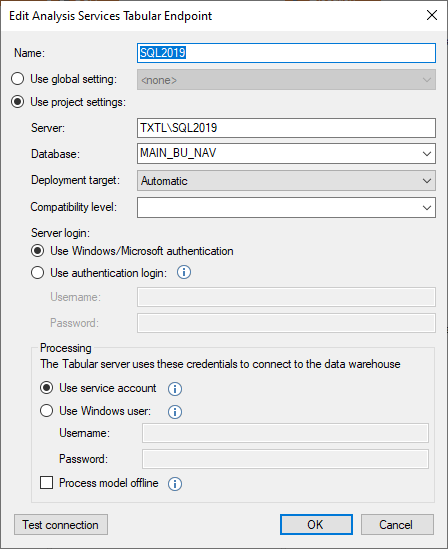Select the Use project settings radio button
Screen dimensions: 448x549
coord(18,102)
